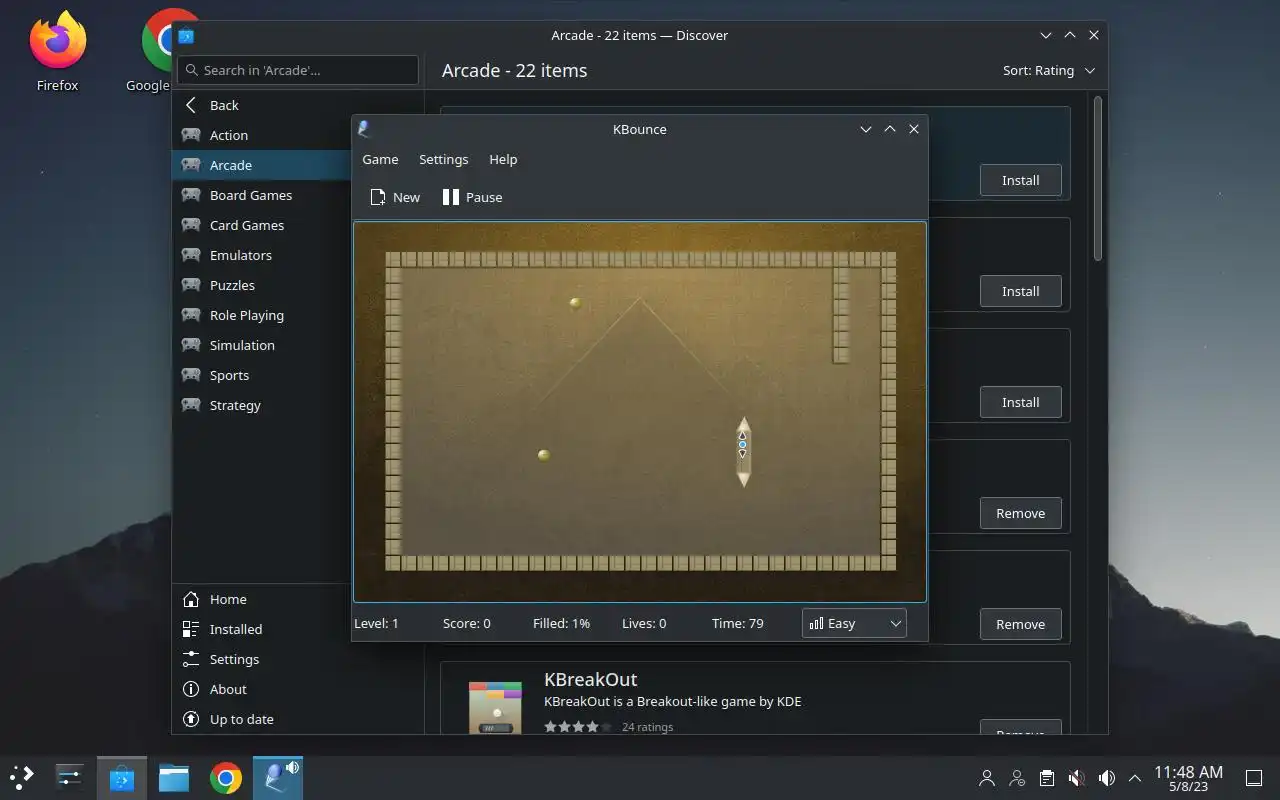Click the KBreakOut app title

tap(590, 679)
